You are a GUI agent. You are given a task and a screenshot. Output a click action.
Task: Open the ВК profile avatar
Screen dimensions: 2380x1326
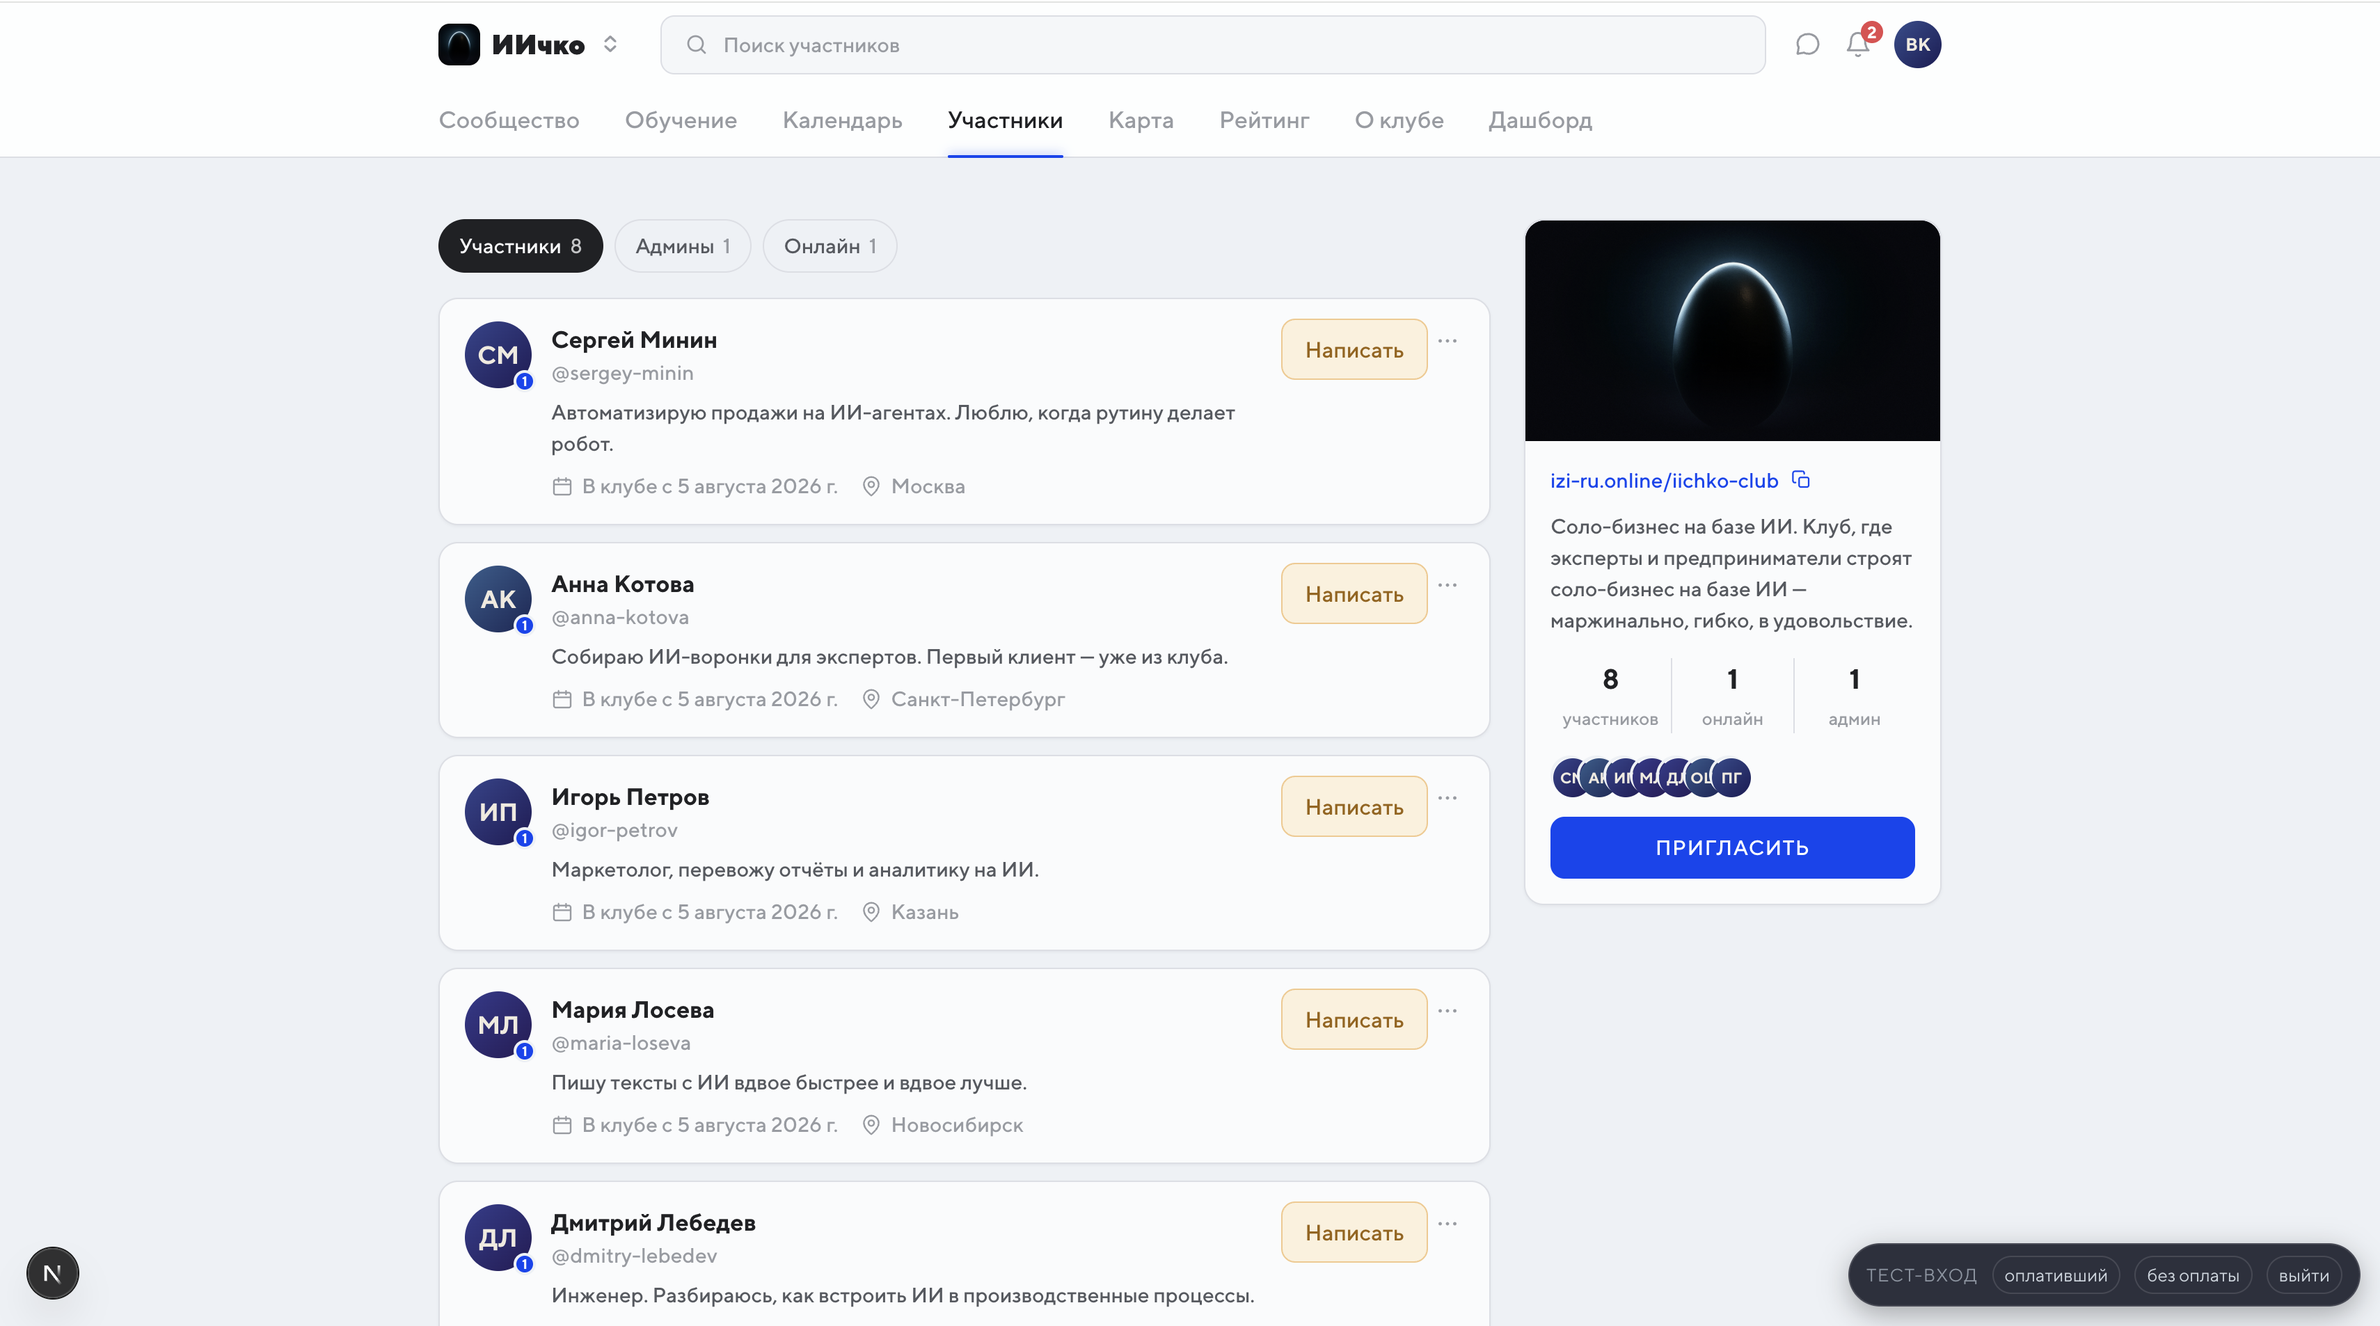pos(1917,44)
